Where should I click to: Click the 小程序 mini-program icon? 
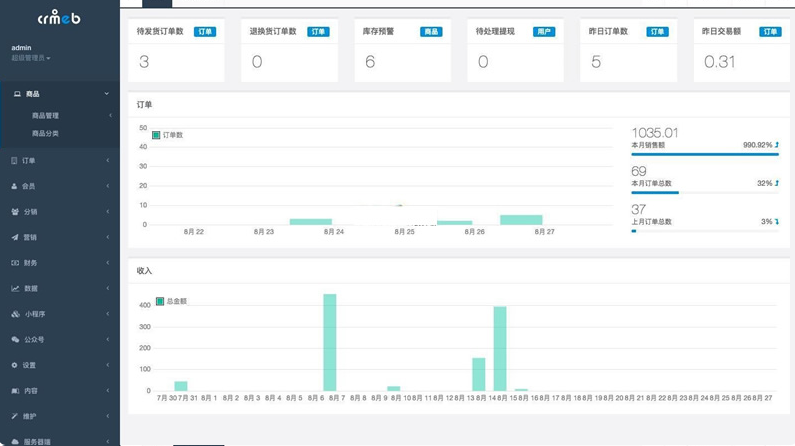15,314
